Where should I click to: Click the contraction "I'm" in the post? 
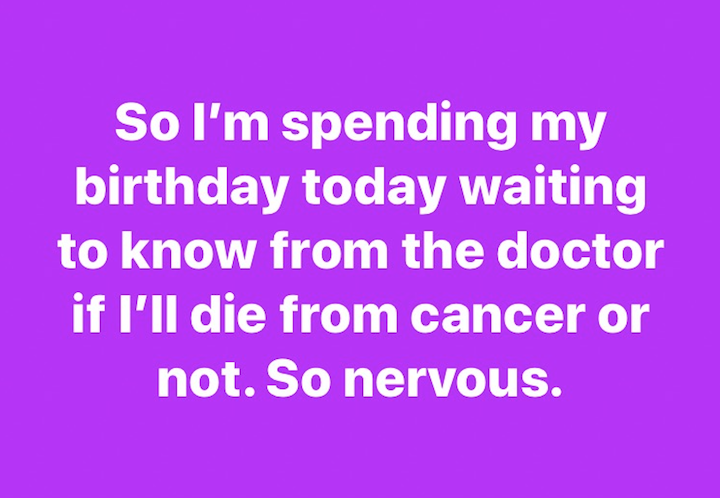point(231,124)
